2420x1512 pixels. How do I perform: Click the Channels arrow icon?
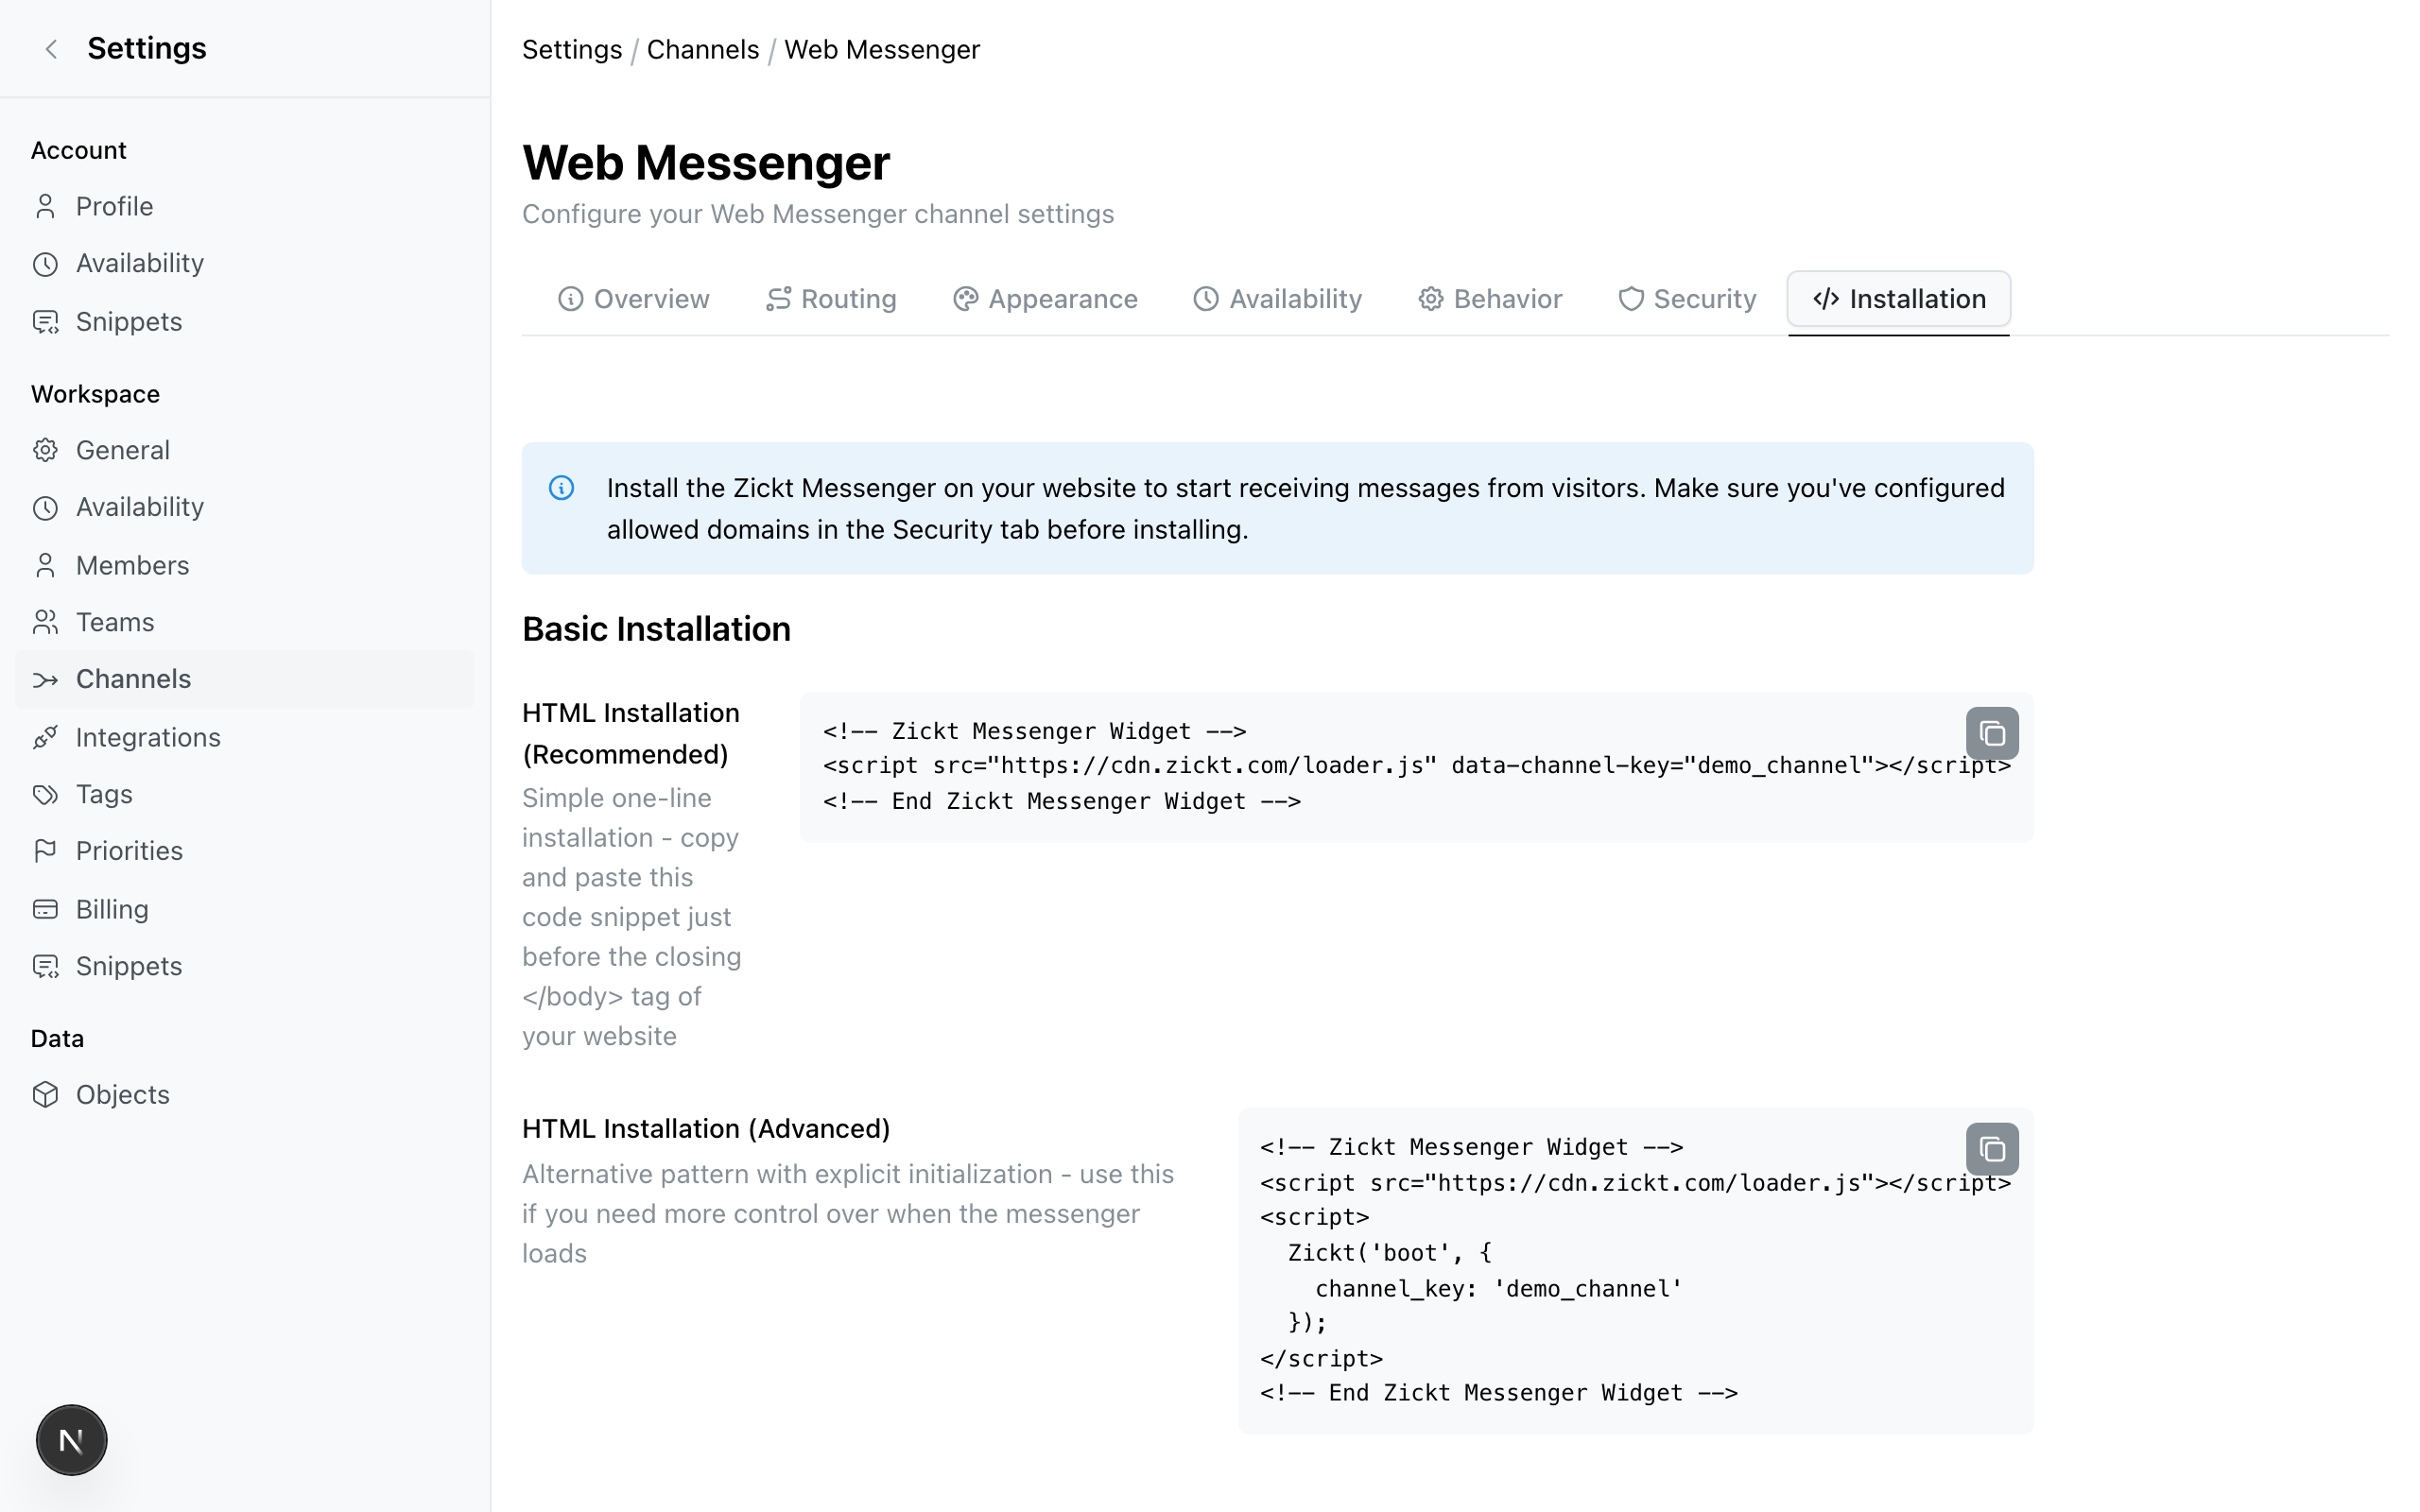[x=45, y=680]
